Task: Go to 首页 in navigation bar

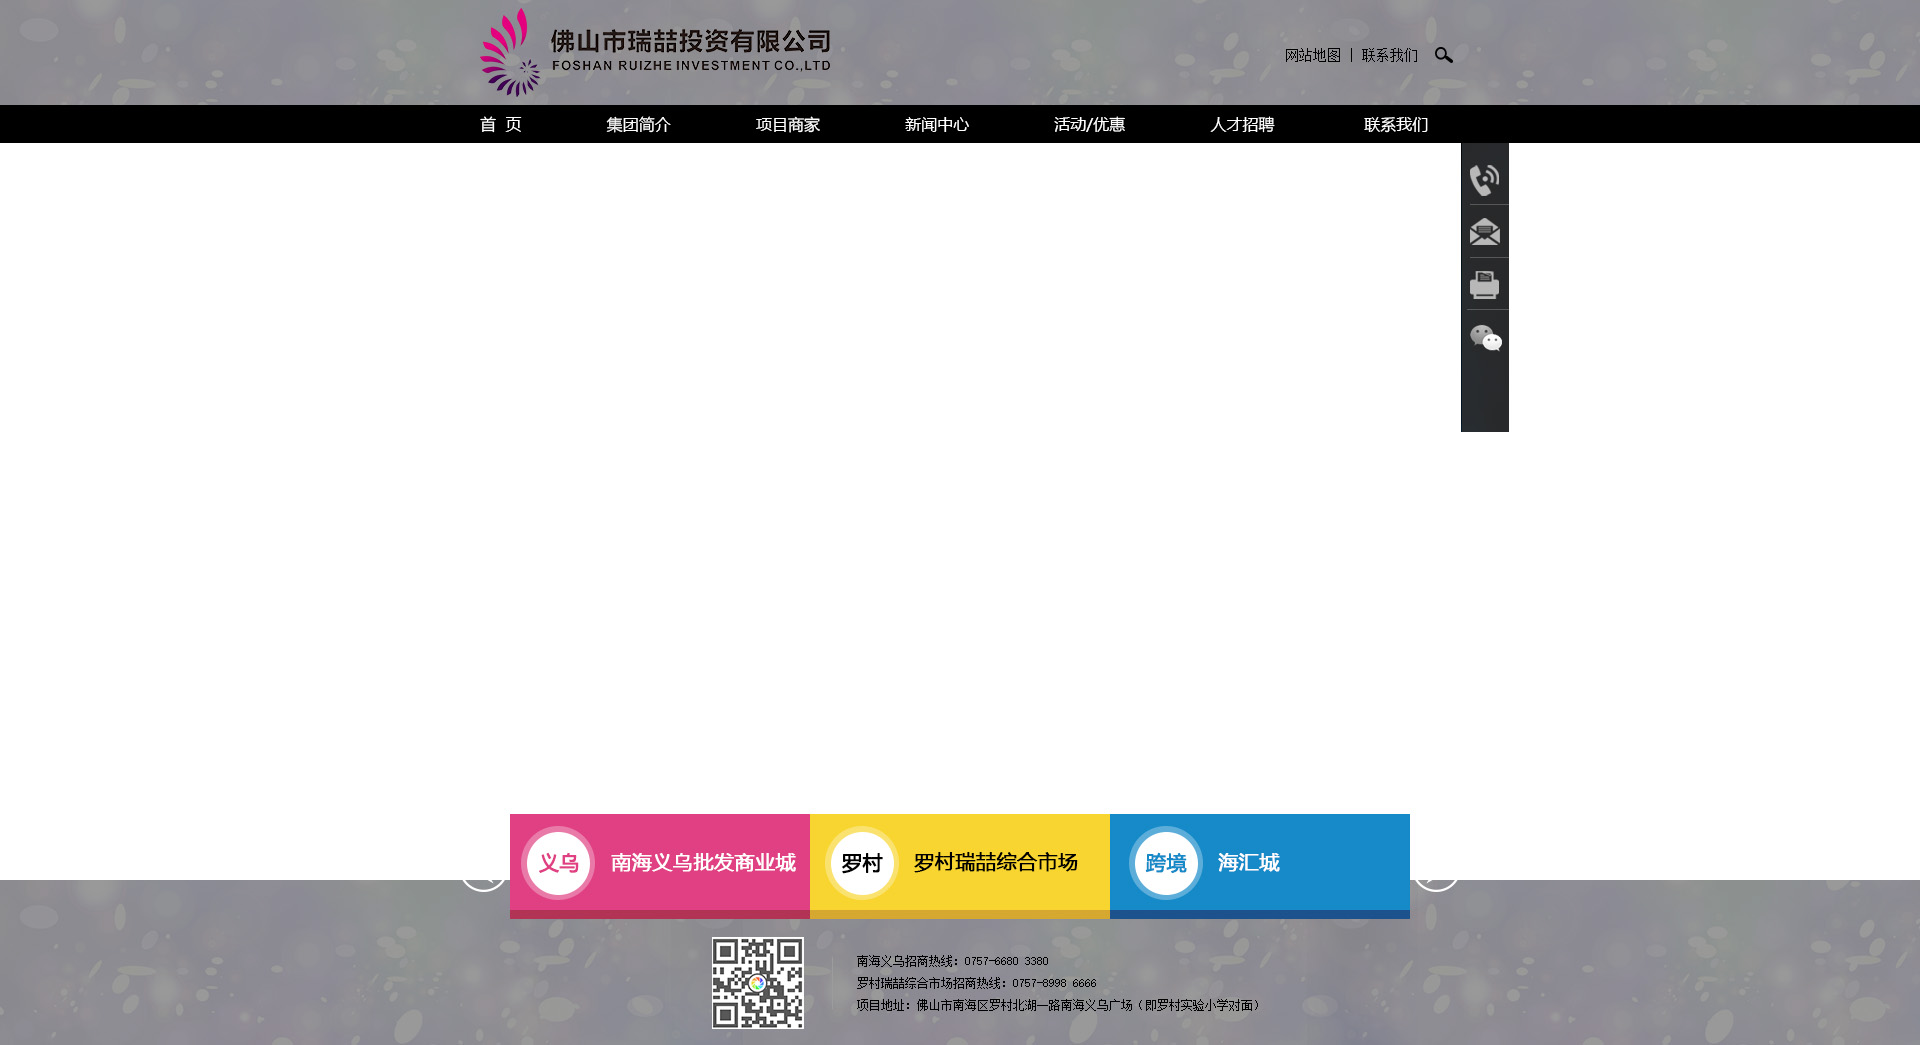Action: [x=501, y=125]
